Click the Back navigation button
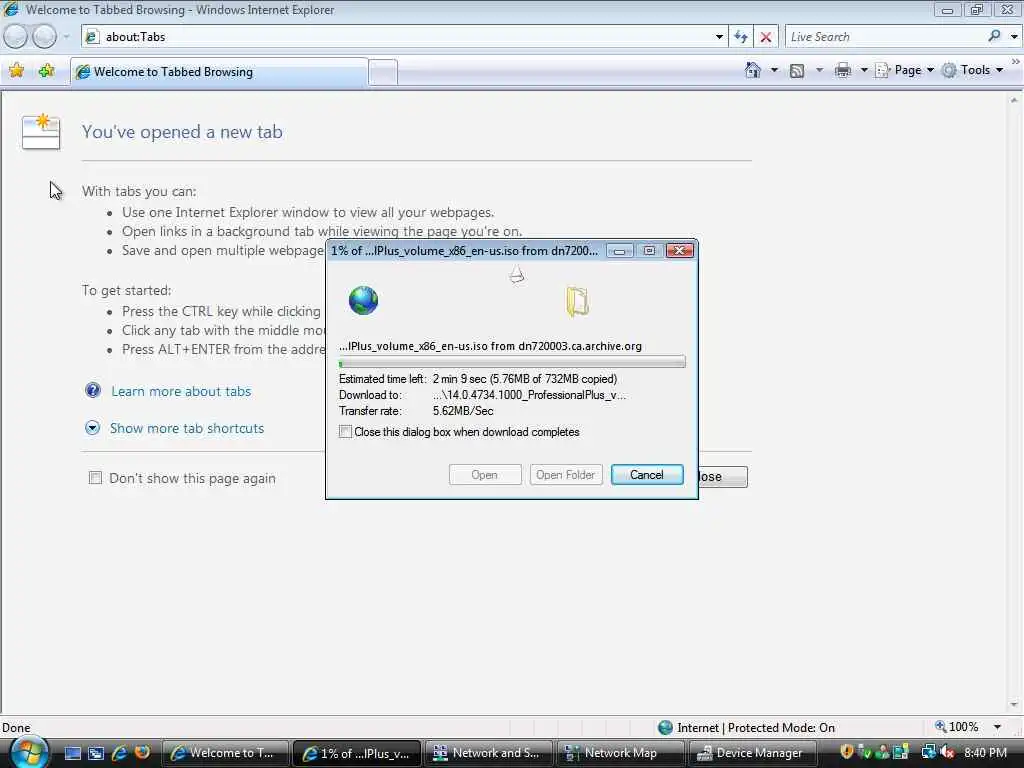Viewport: 1024px width, 768px height. click(x=16, y=37)
